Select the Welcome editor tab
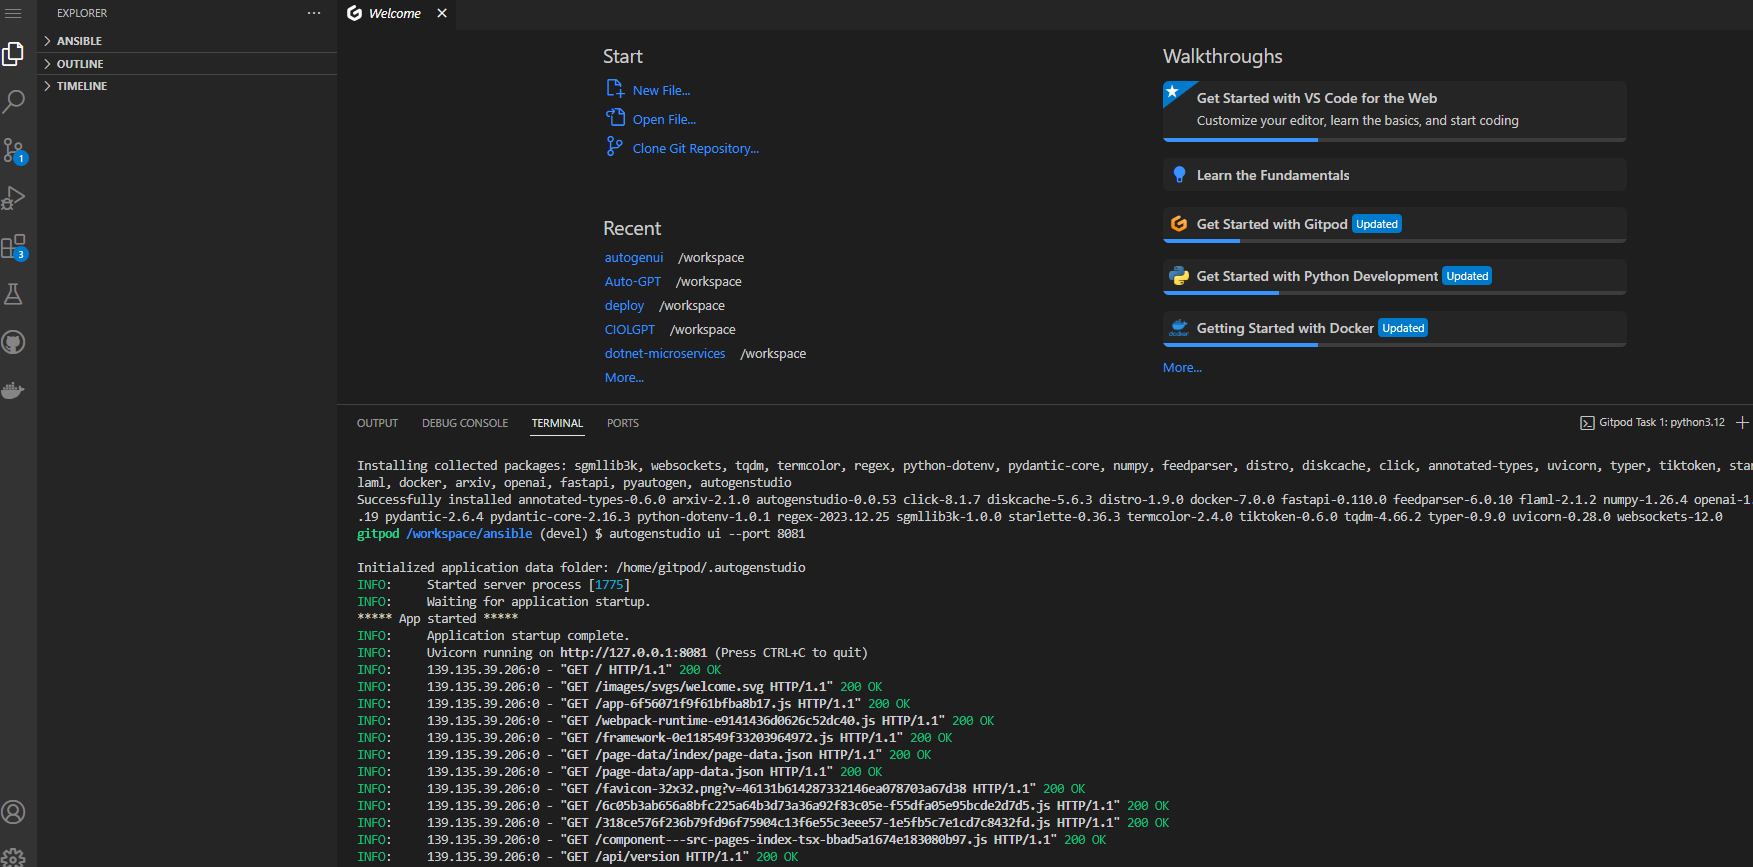 [395, 13]
